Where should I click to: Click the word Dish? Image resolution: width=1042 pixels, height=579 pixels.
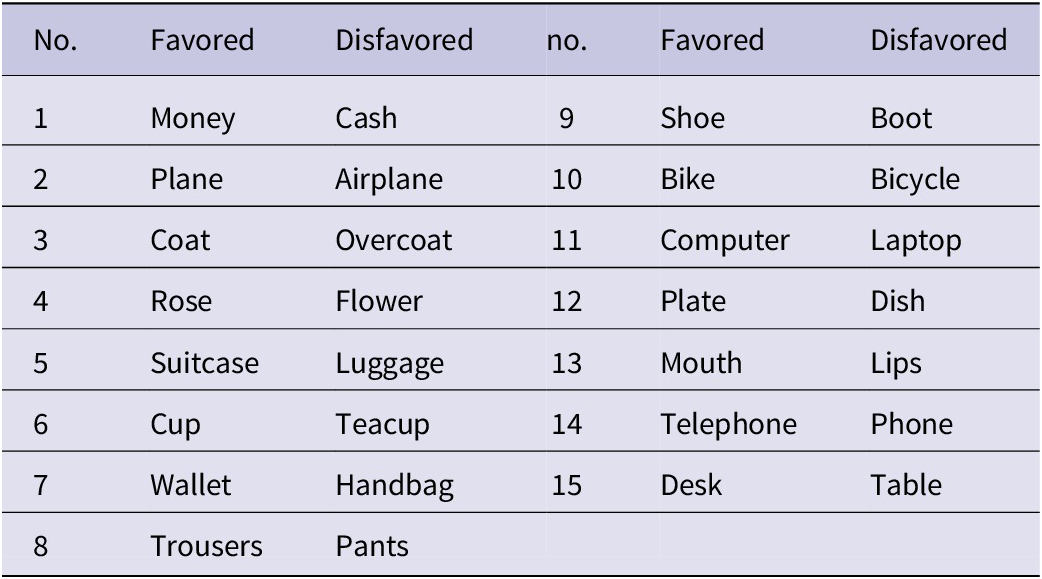pos(898,302)
